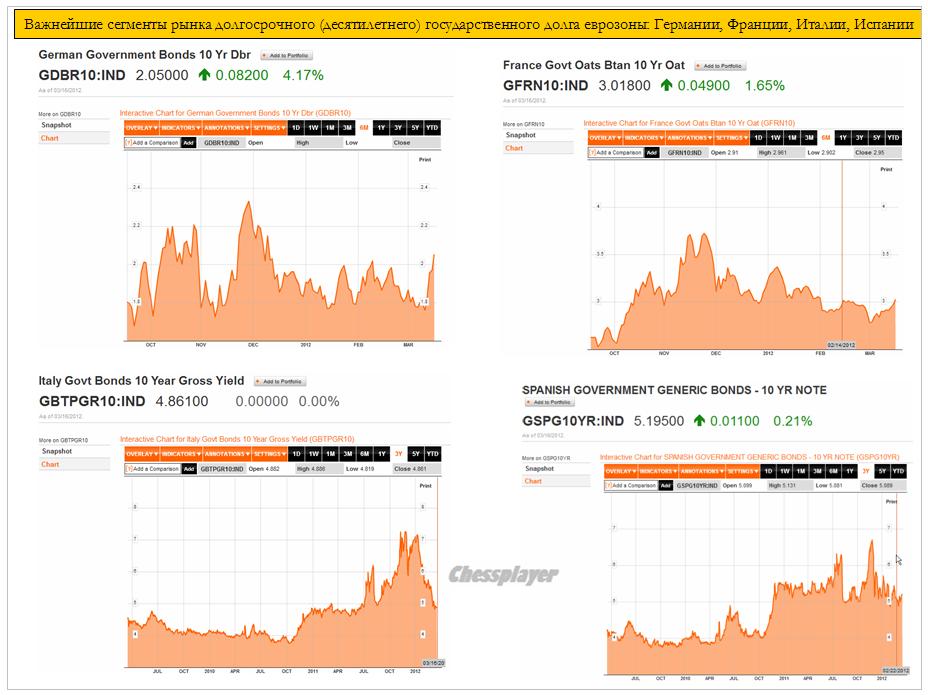Set Spanish chart to 1Y range
The height and width of the screenshot is (695, 928).
(849, 471)
